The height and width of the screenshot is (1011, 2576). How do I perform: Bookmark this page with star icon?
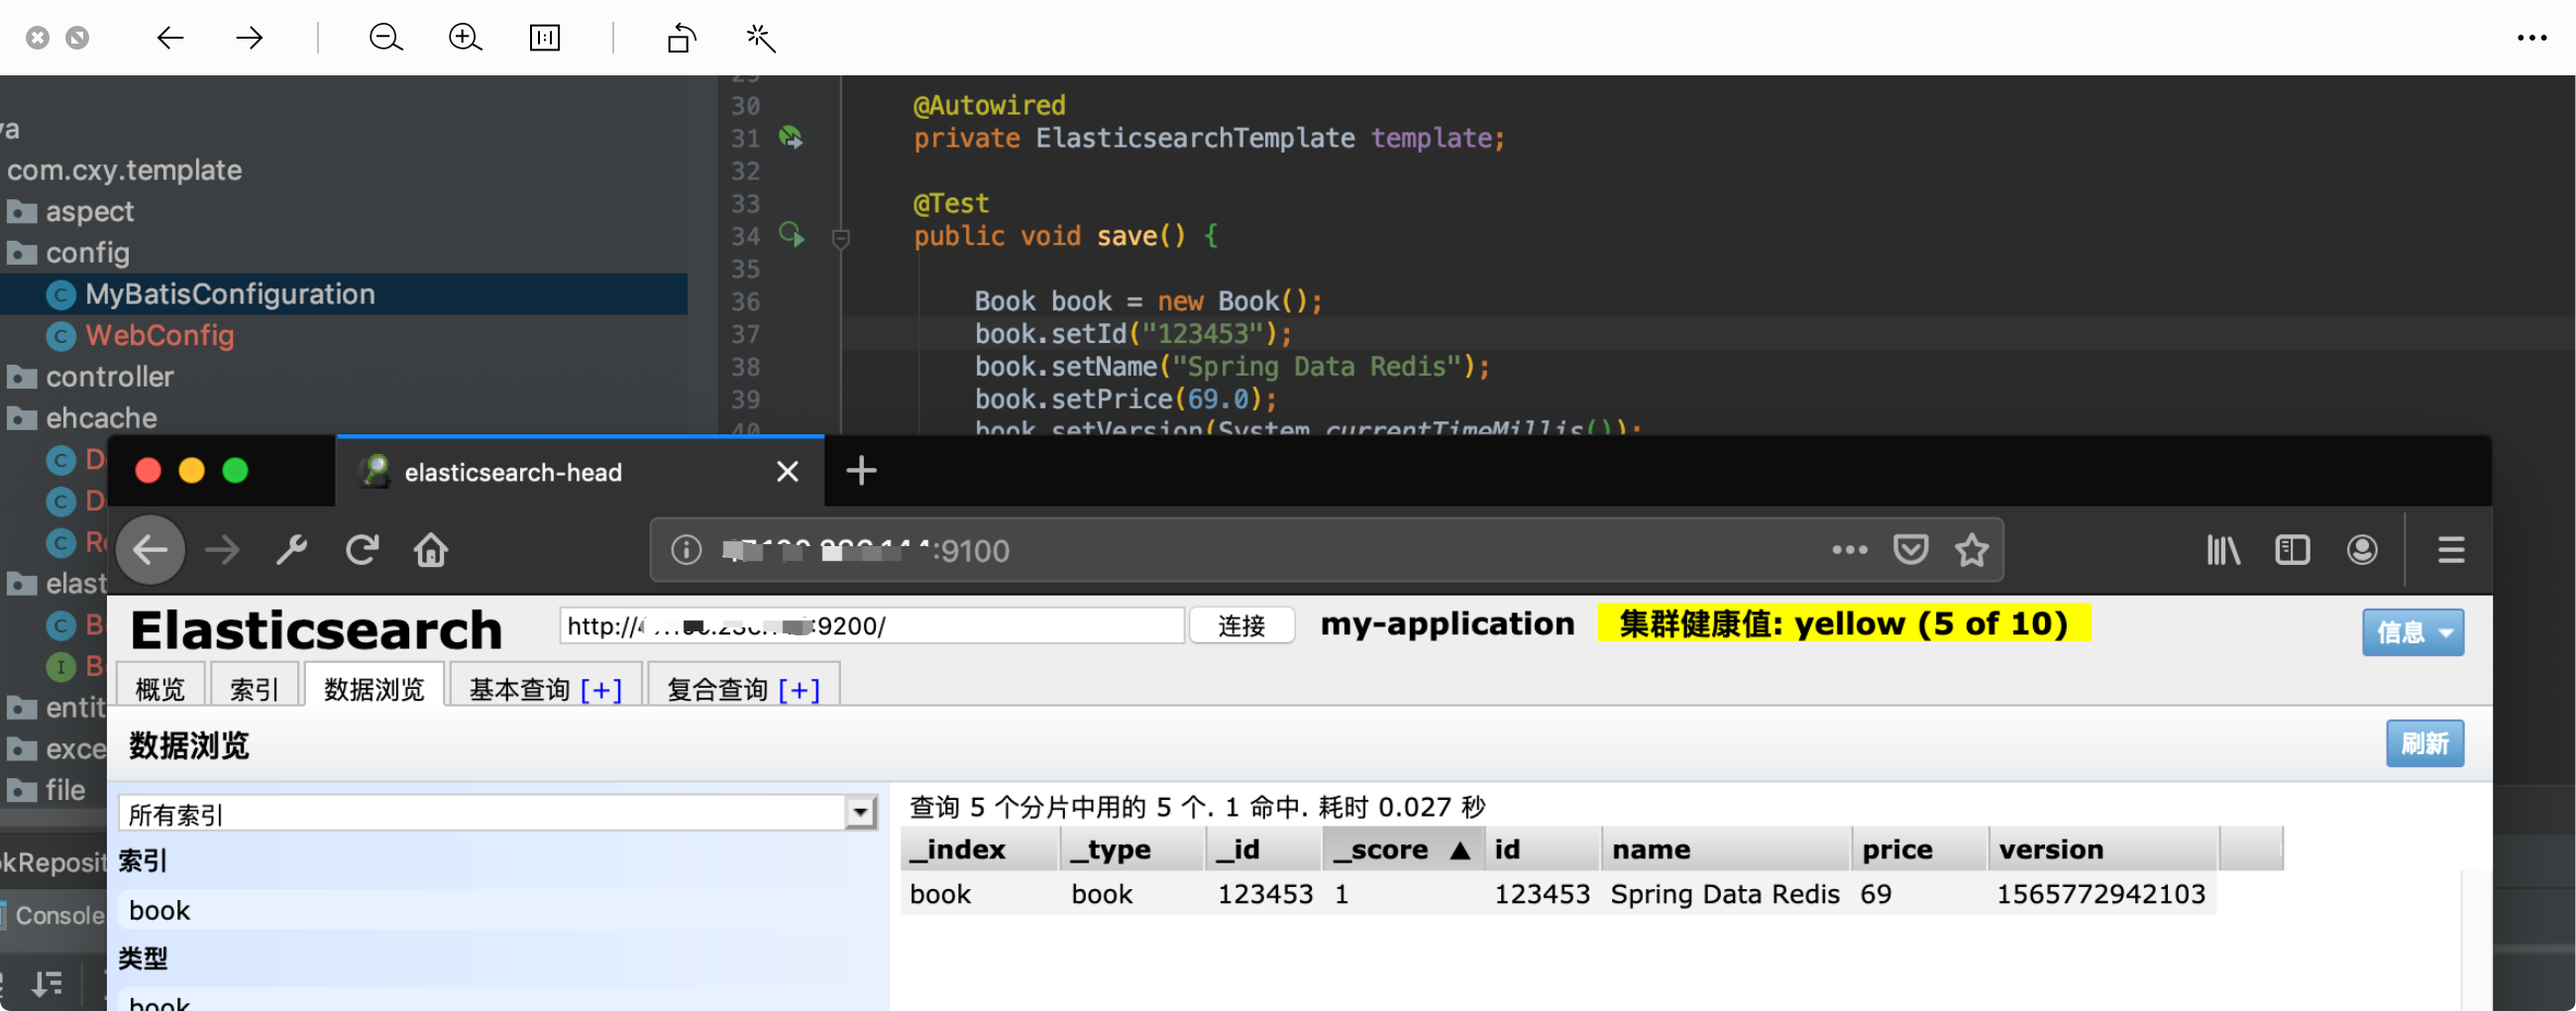pos(1971,549)
